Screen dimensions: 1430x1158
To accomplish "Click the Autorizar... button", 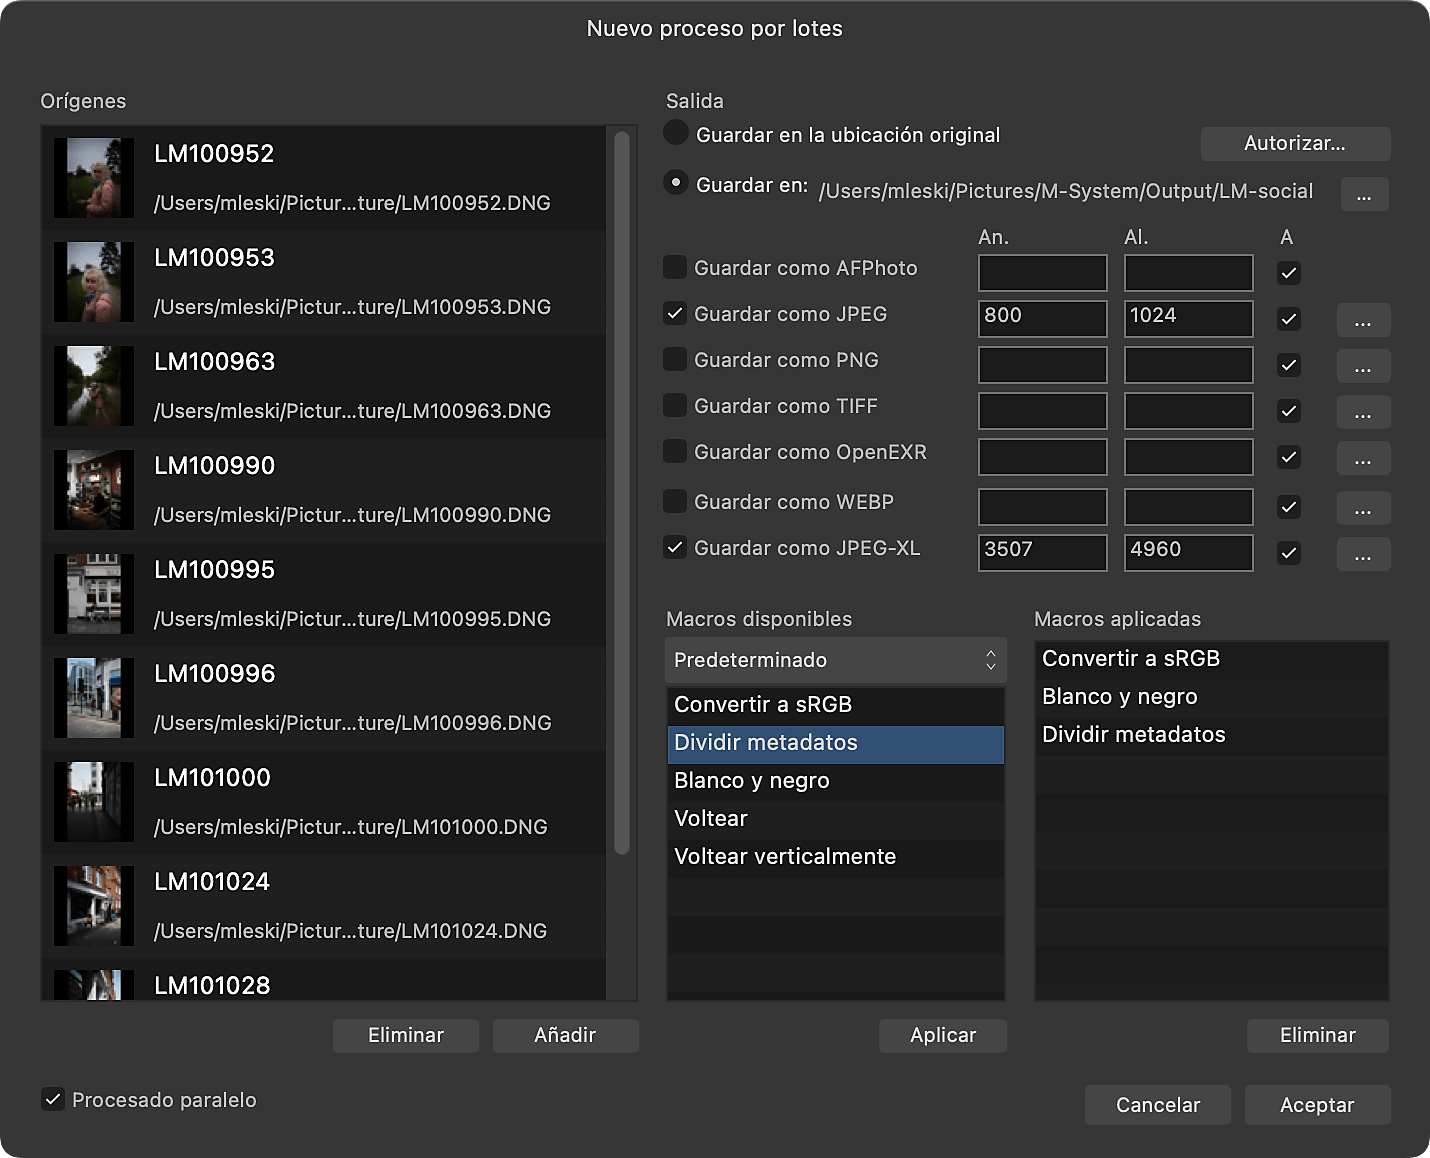I will click(1295, 143).
